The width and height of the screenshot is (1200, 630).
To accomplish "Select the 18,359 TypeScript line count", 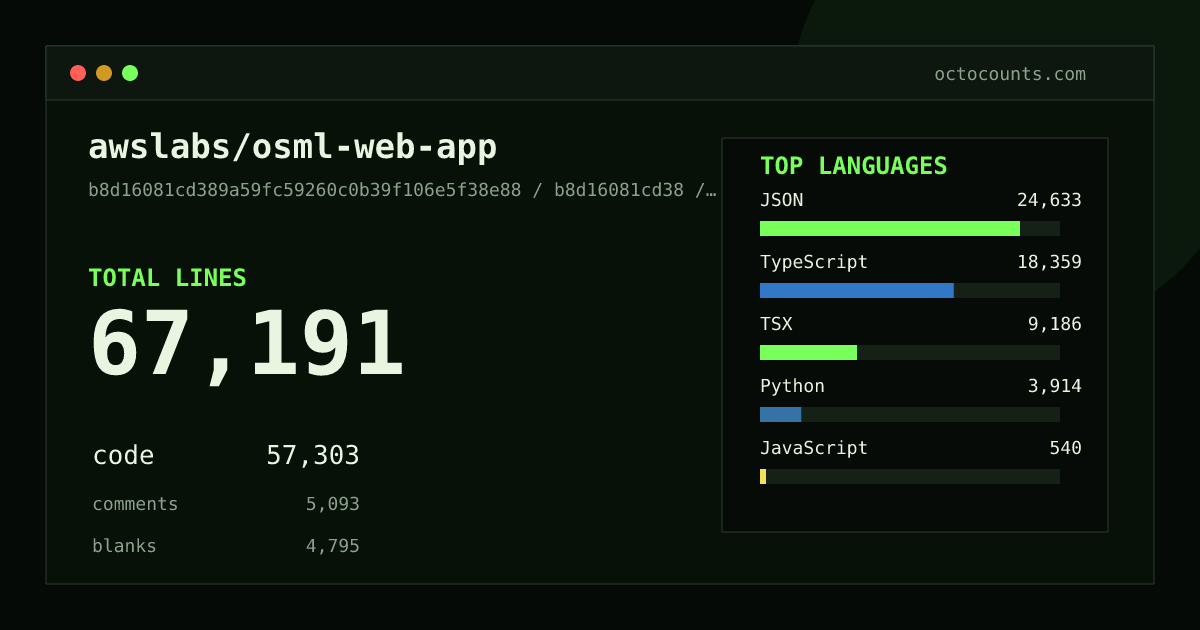I will (x=1049, y=262).
